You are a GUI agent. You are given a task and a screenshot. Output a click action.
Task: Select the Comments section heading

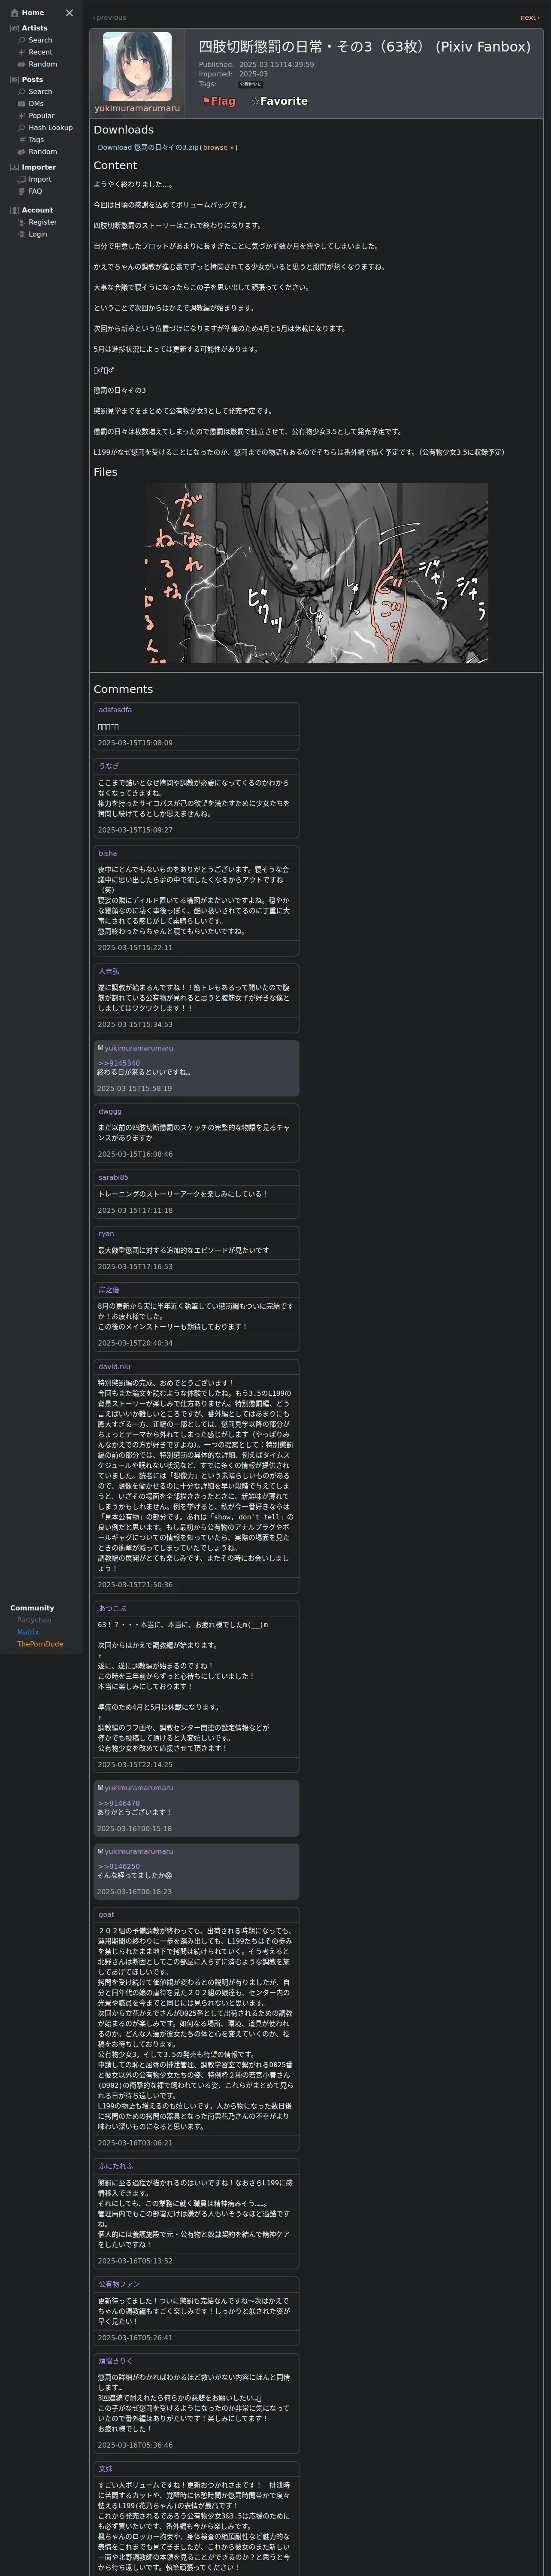click(x=123, y=689)
